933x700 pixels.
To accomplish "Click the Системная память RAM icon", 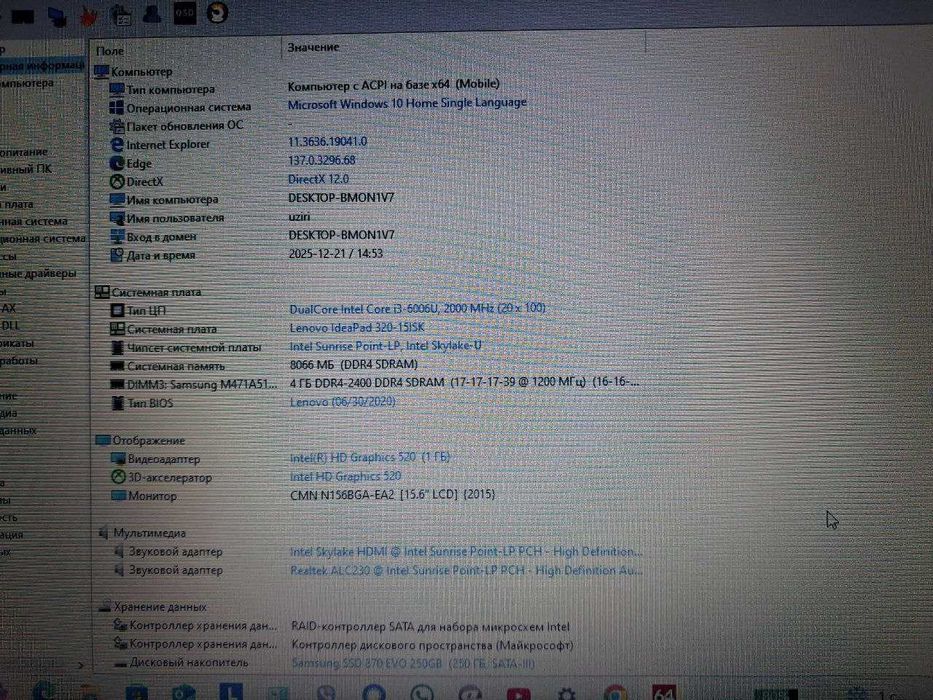I will coord(118,366).
